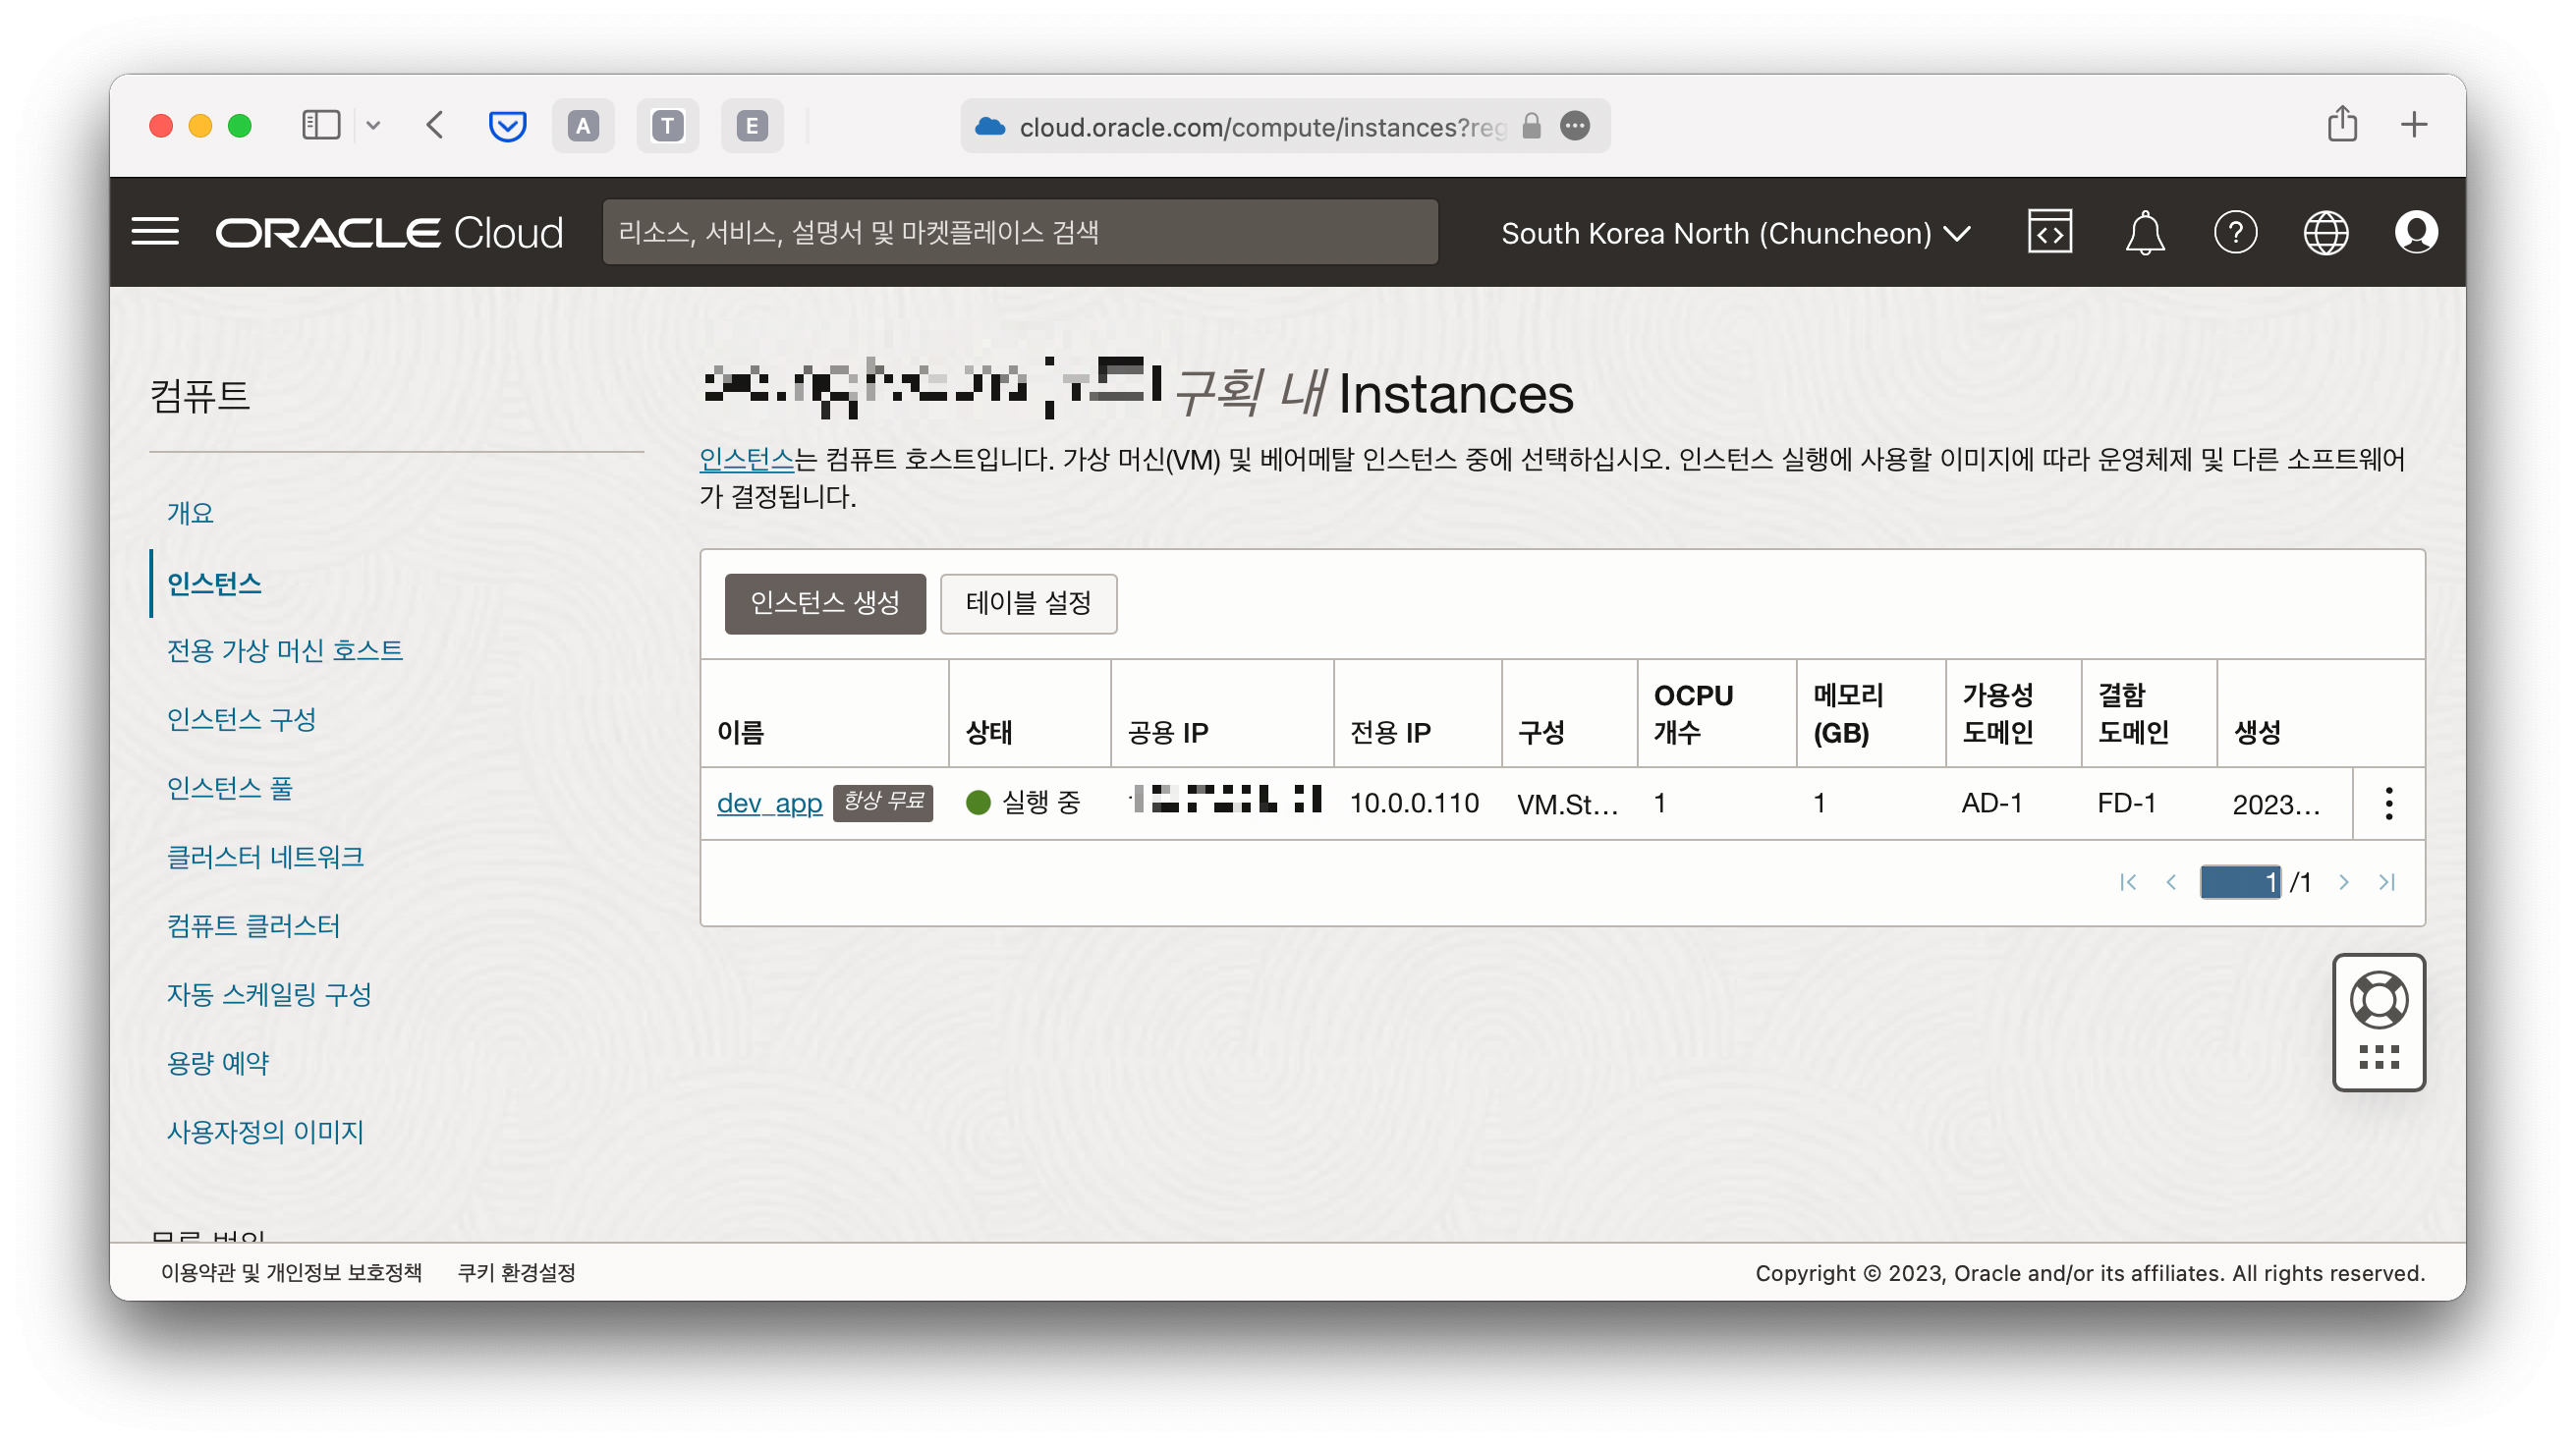Click the page number field in pagination
The width and height of the screenshot is (2576, 1446).
2239,882
